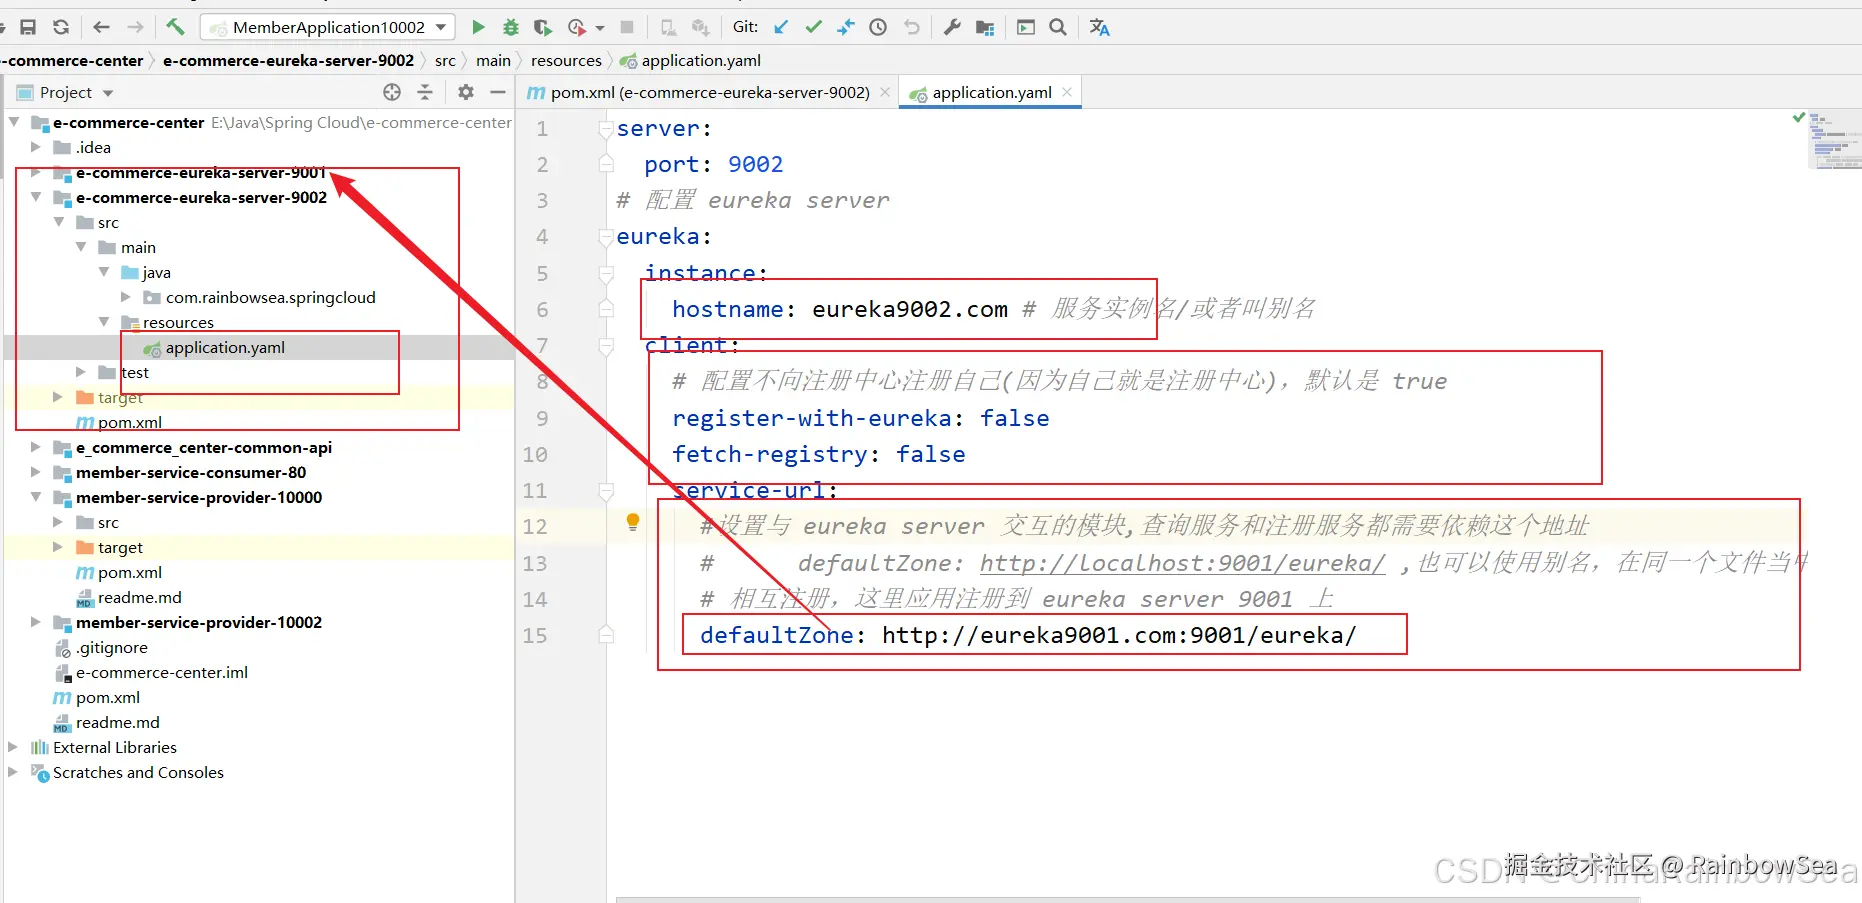Close the application.yaml editor tab

pos(1067,92)
